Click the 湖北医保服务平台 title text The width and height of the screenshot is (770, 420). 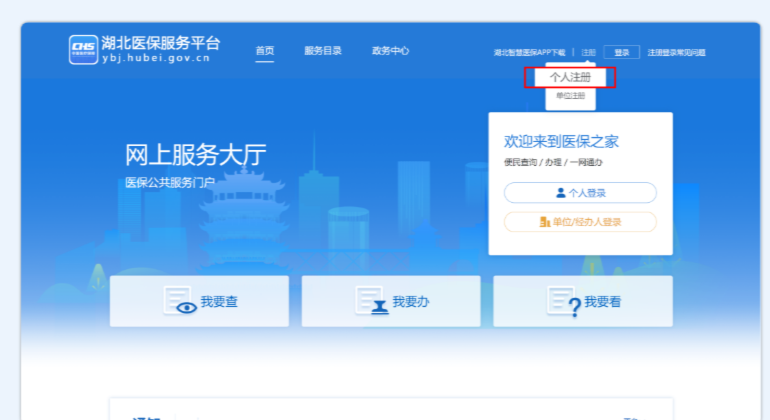(x=161, y=43)
